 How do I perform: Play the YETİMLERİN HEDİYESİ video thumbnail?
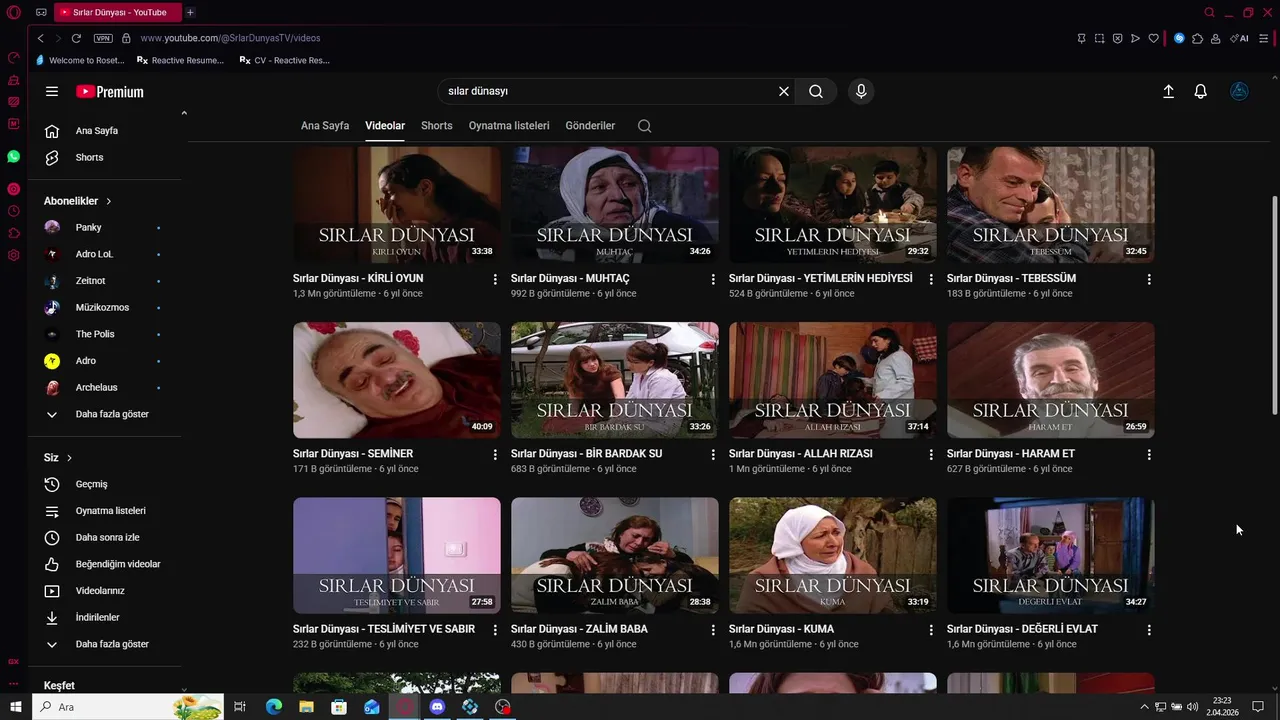point(833,205)
